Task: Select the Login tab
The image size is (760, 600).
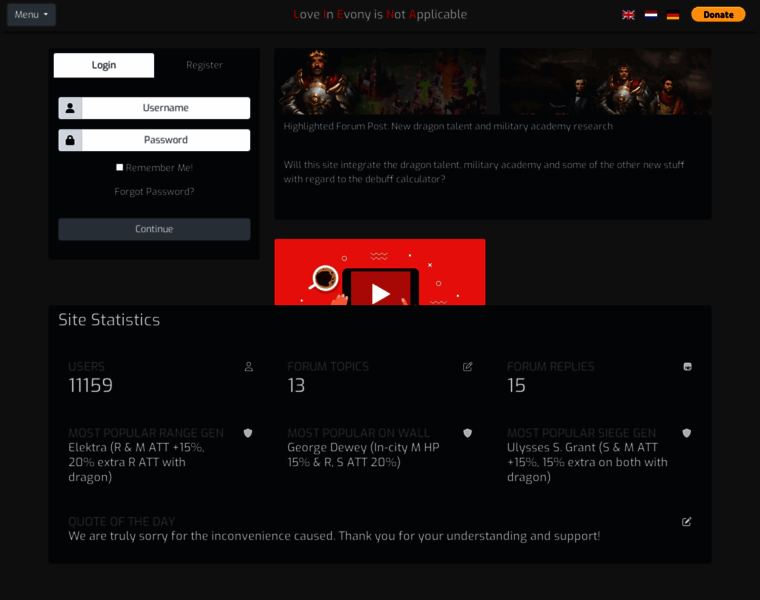Action: tap(104, 65)
